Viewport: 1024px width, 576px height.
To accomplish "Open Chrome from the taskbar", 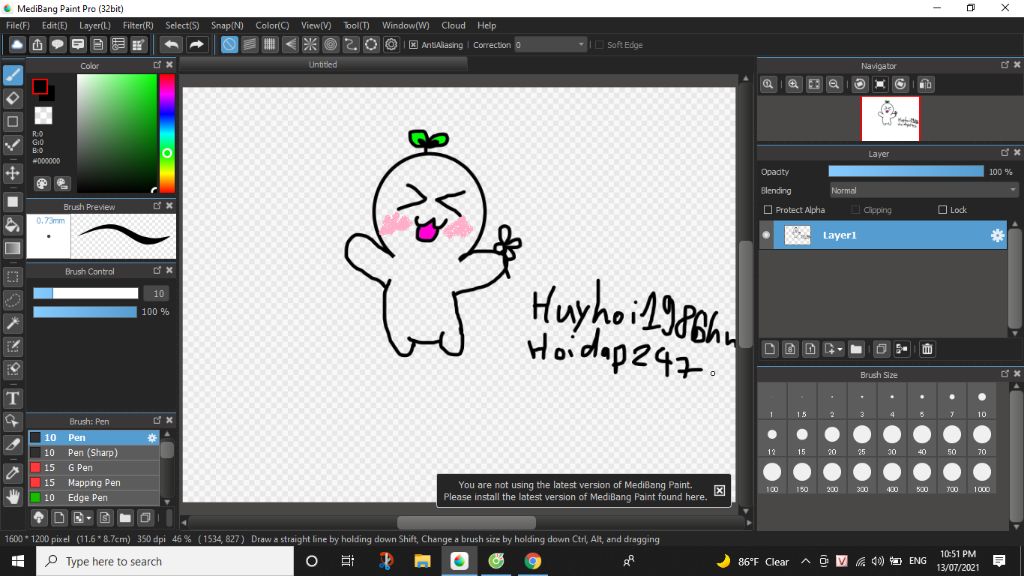I will (532, 561).
